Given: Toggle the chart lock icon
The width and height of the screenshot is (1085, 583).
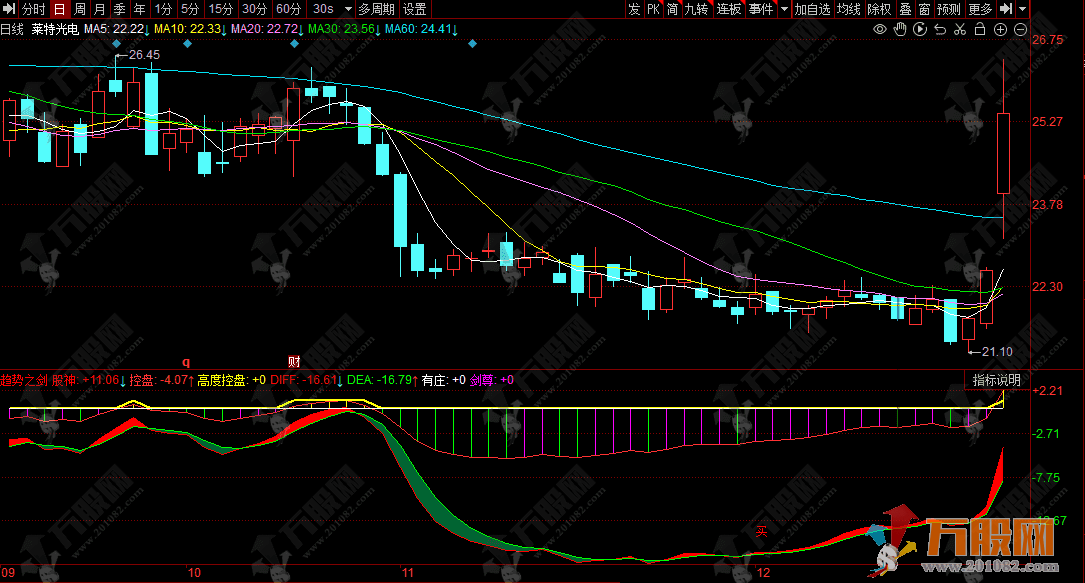Looking at the screenshot, I should click(980, 30).
